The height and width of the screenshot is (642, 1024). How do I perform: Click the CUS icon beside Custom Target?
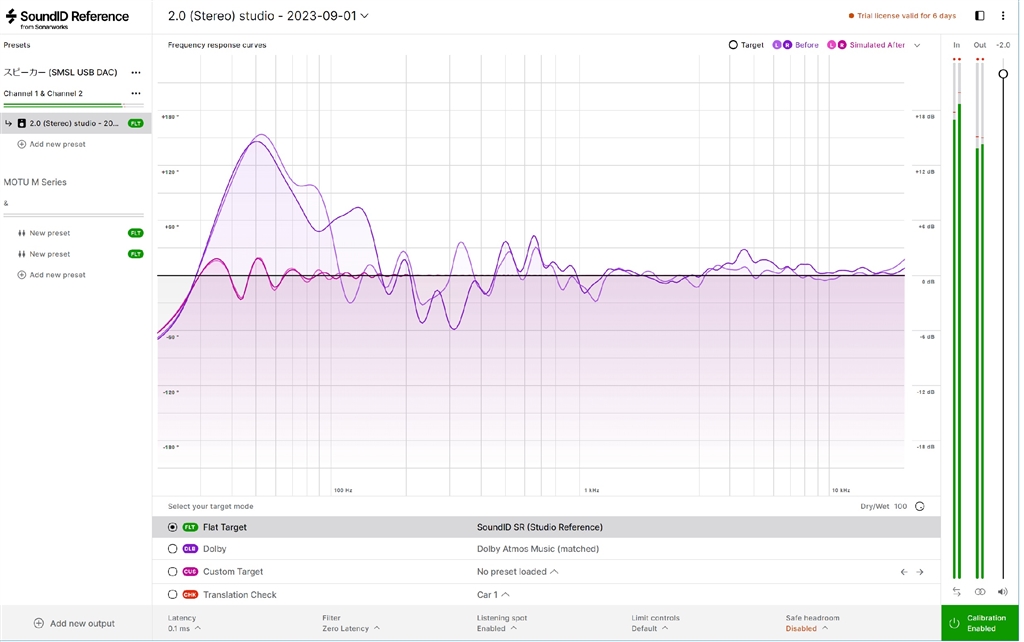190,571
